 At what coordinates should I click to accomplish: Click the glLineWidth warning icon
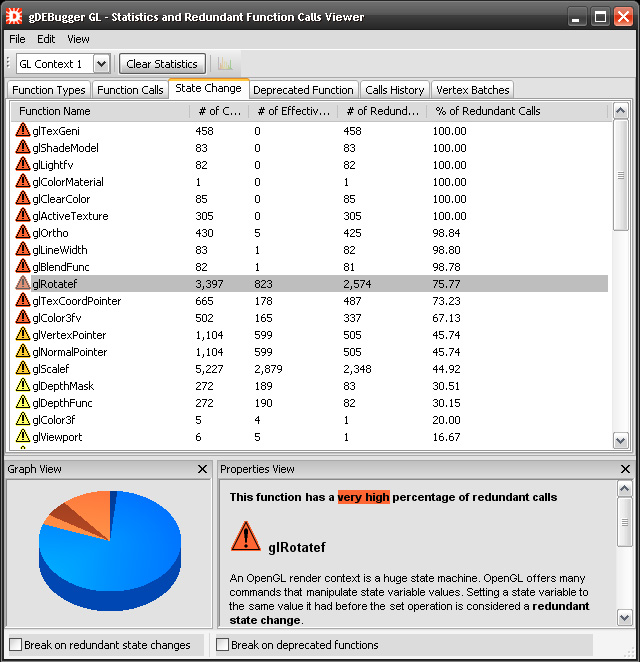click(x=23, y=249)
